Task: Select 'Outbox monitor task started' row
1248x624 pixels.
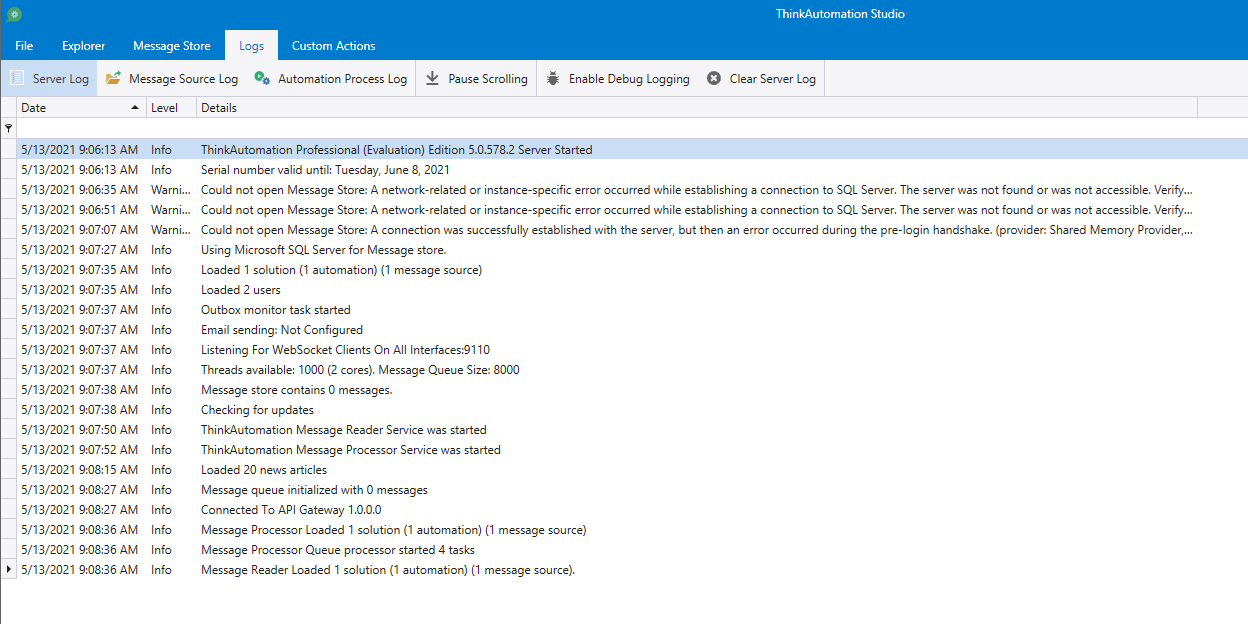Action: (x=624, y=309)
